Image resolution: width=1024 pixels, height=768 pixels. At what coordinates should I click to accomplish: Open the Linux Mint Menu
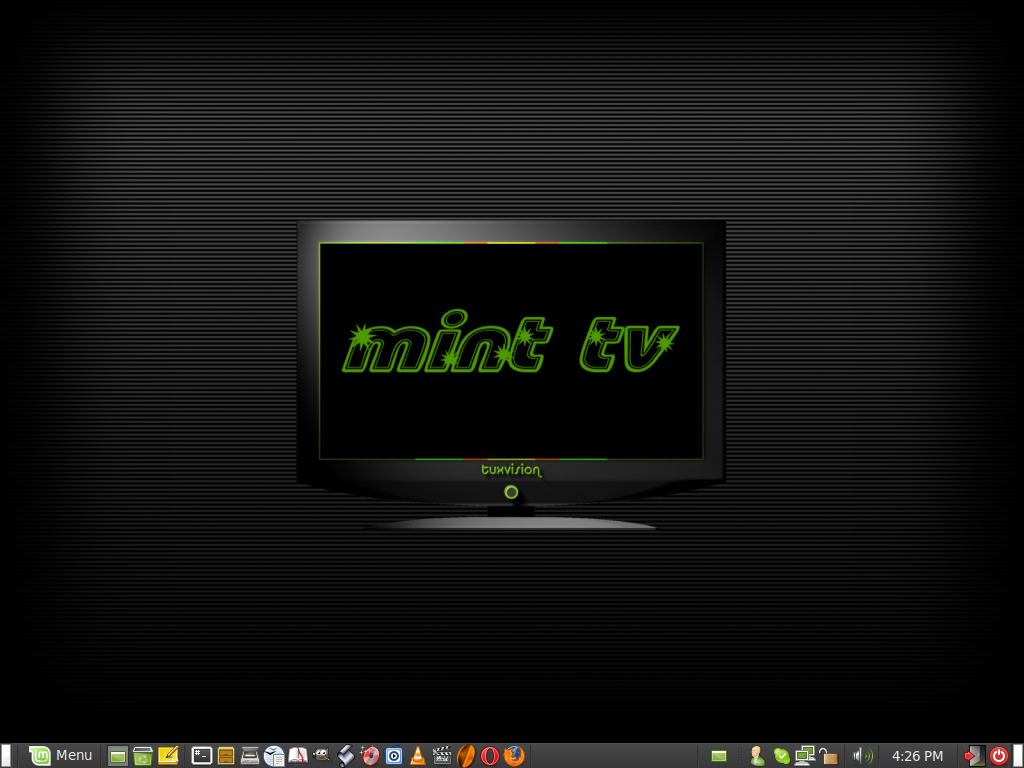(x=61, y=756)
